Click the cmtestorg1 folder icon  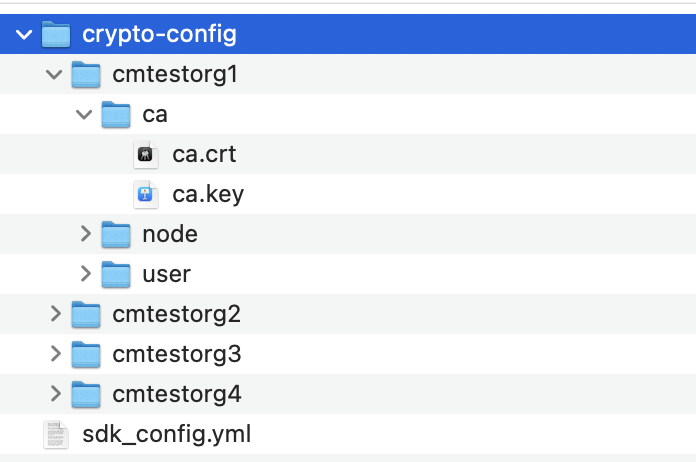point(86,75)
